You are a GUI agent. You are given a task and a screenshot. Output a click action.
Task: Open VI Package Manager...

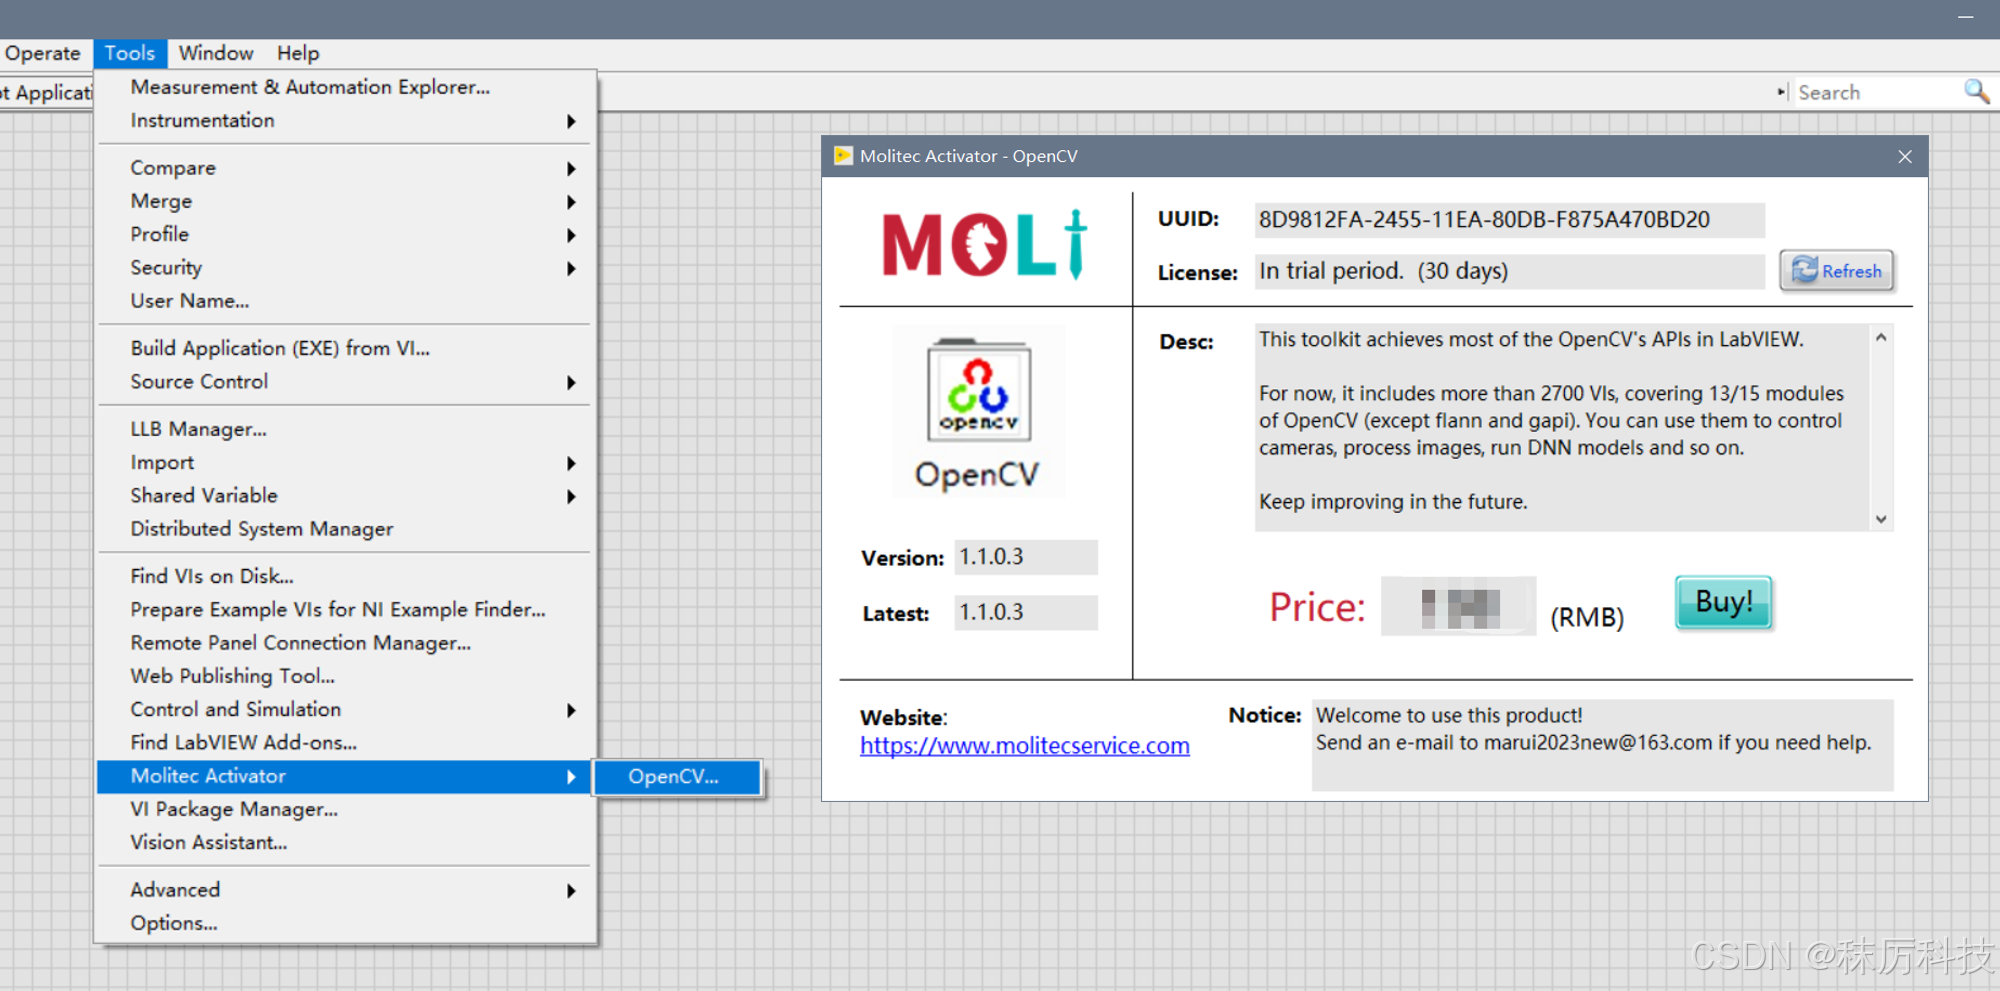[346, 809]
